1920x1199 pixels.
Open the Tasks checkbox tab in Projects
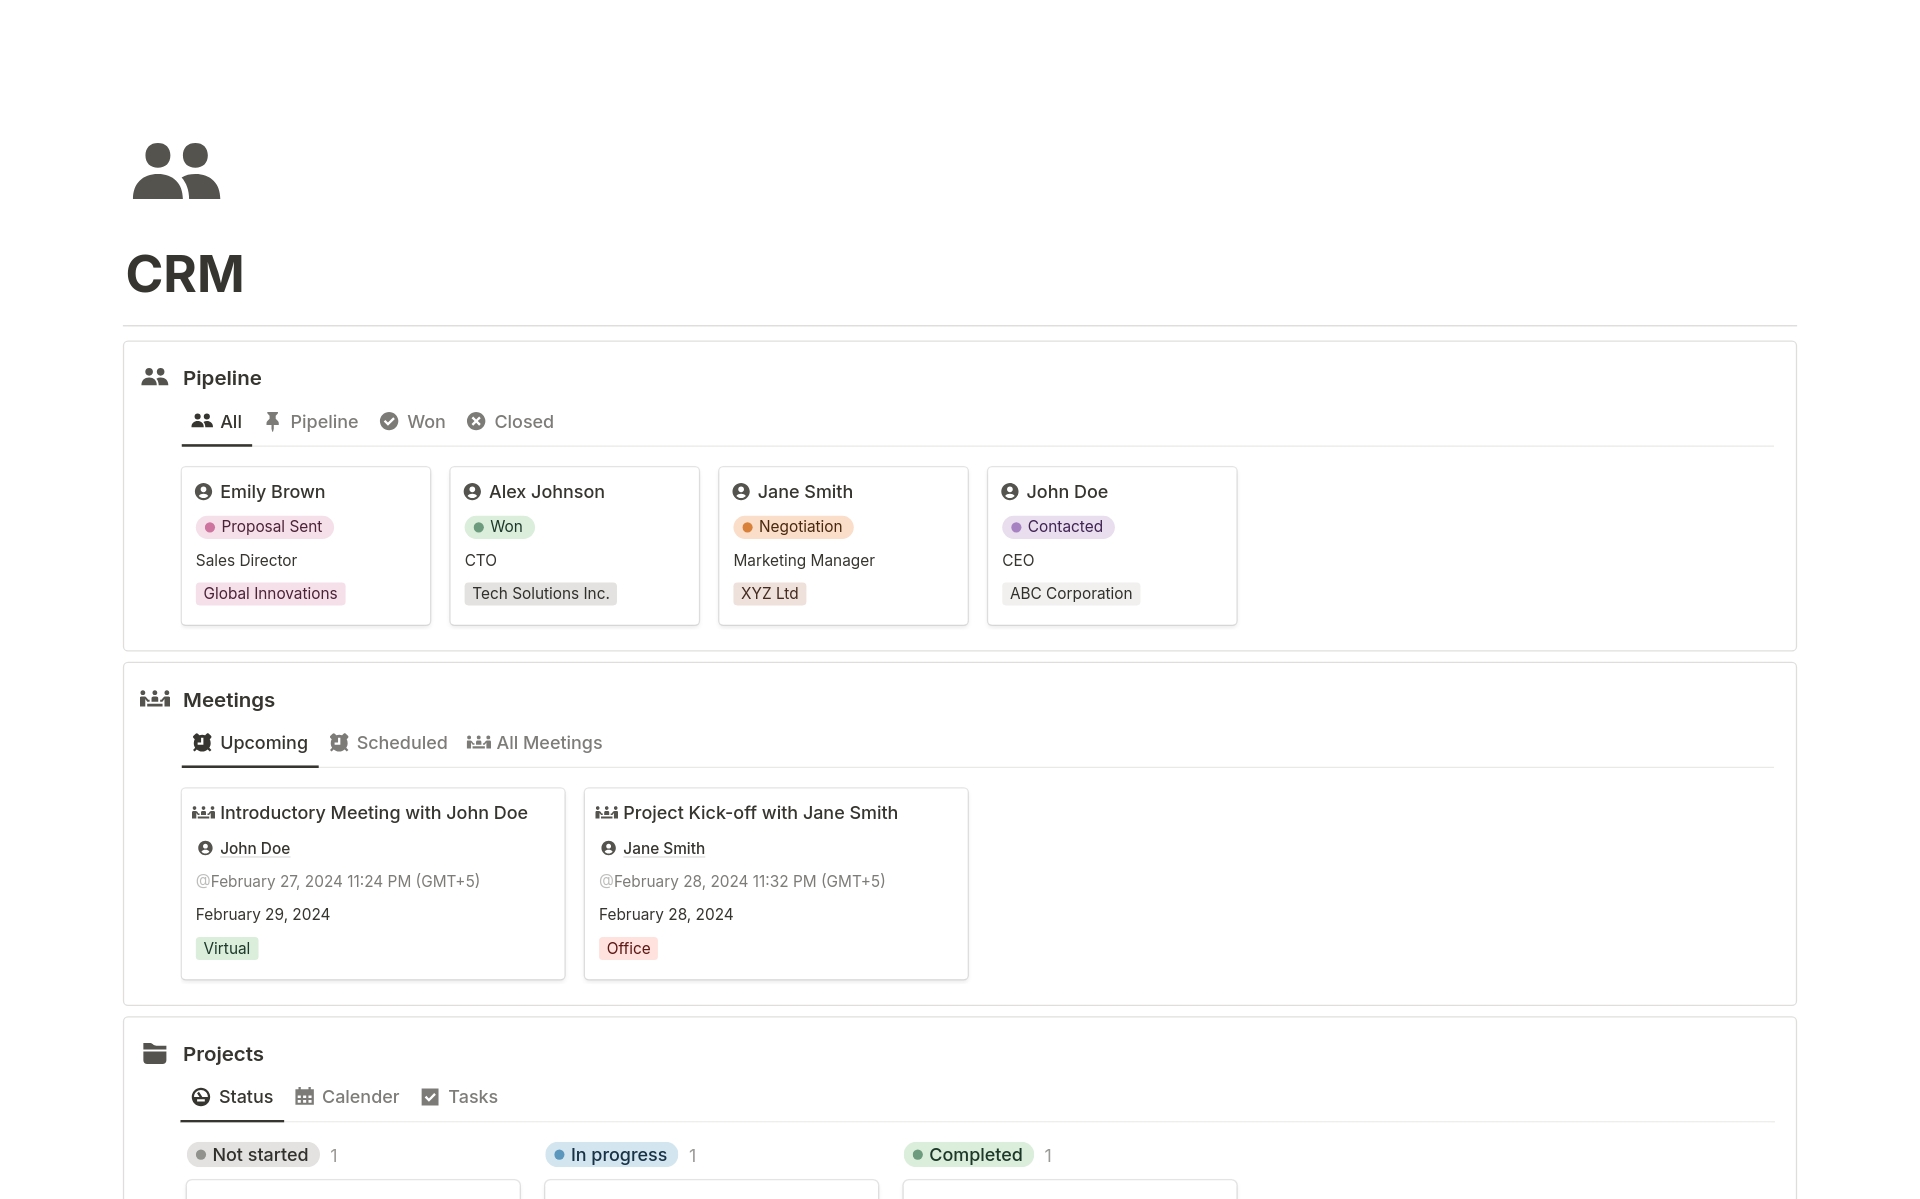pos(460,1097)
